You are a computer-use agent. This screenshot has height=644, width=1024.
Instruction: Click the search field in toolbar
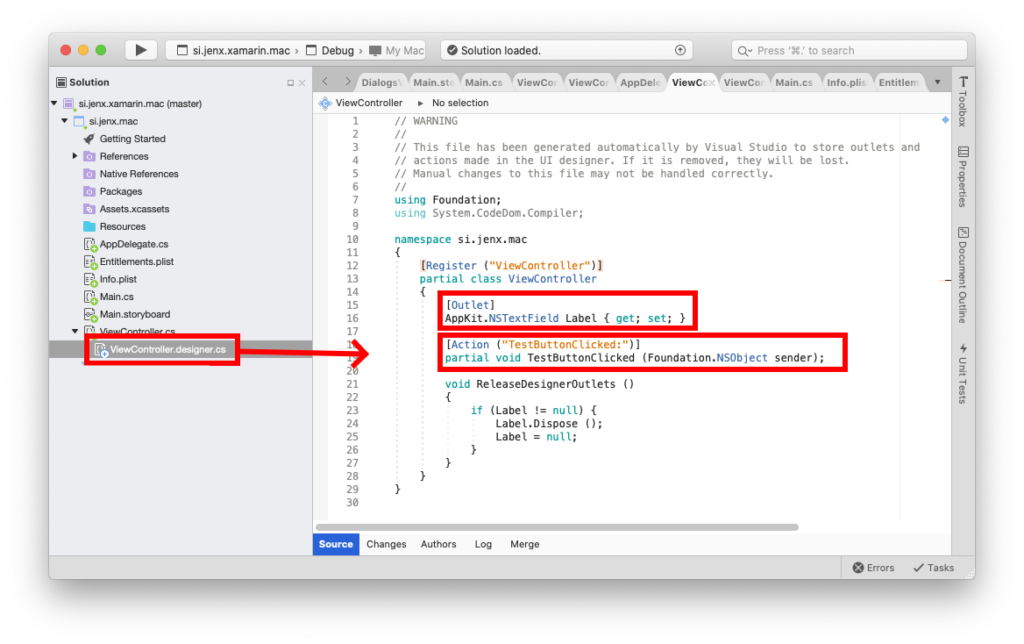850,50
